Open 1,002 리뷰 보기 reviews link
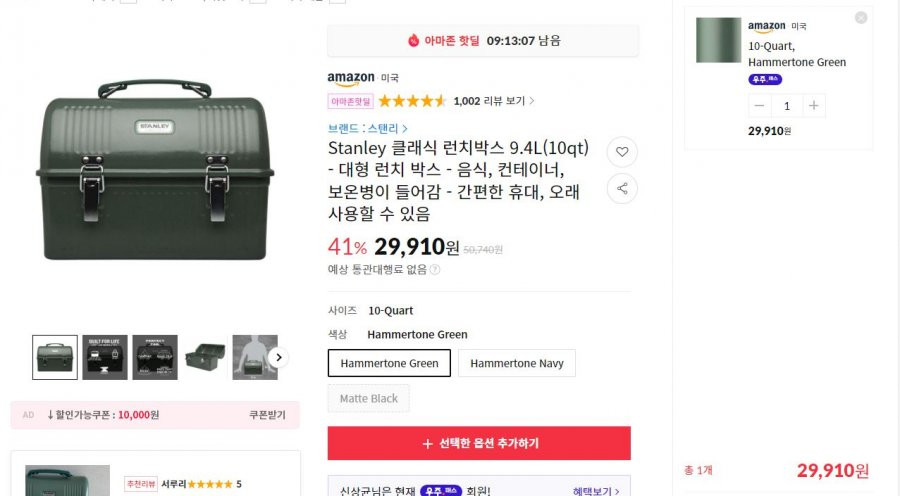Image resolution: width=900 pixels, height=496 pixels. coord(494,101)
